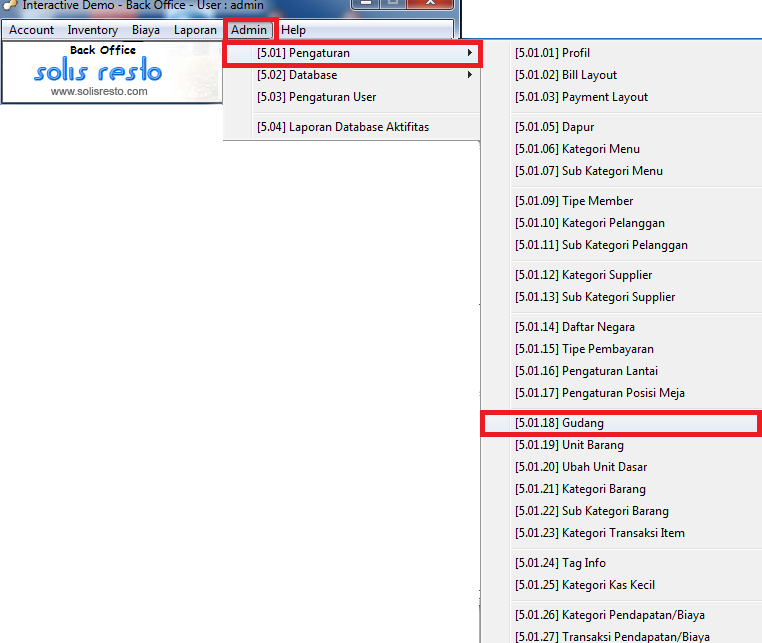
Task: Click the Solis Resto Back Office logo
Action: [x=98, y=68]
